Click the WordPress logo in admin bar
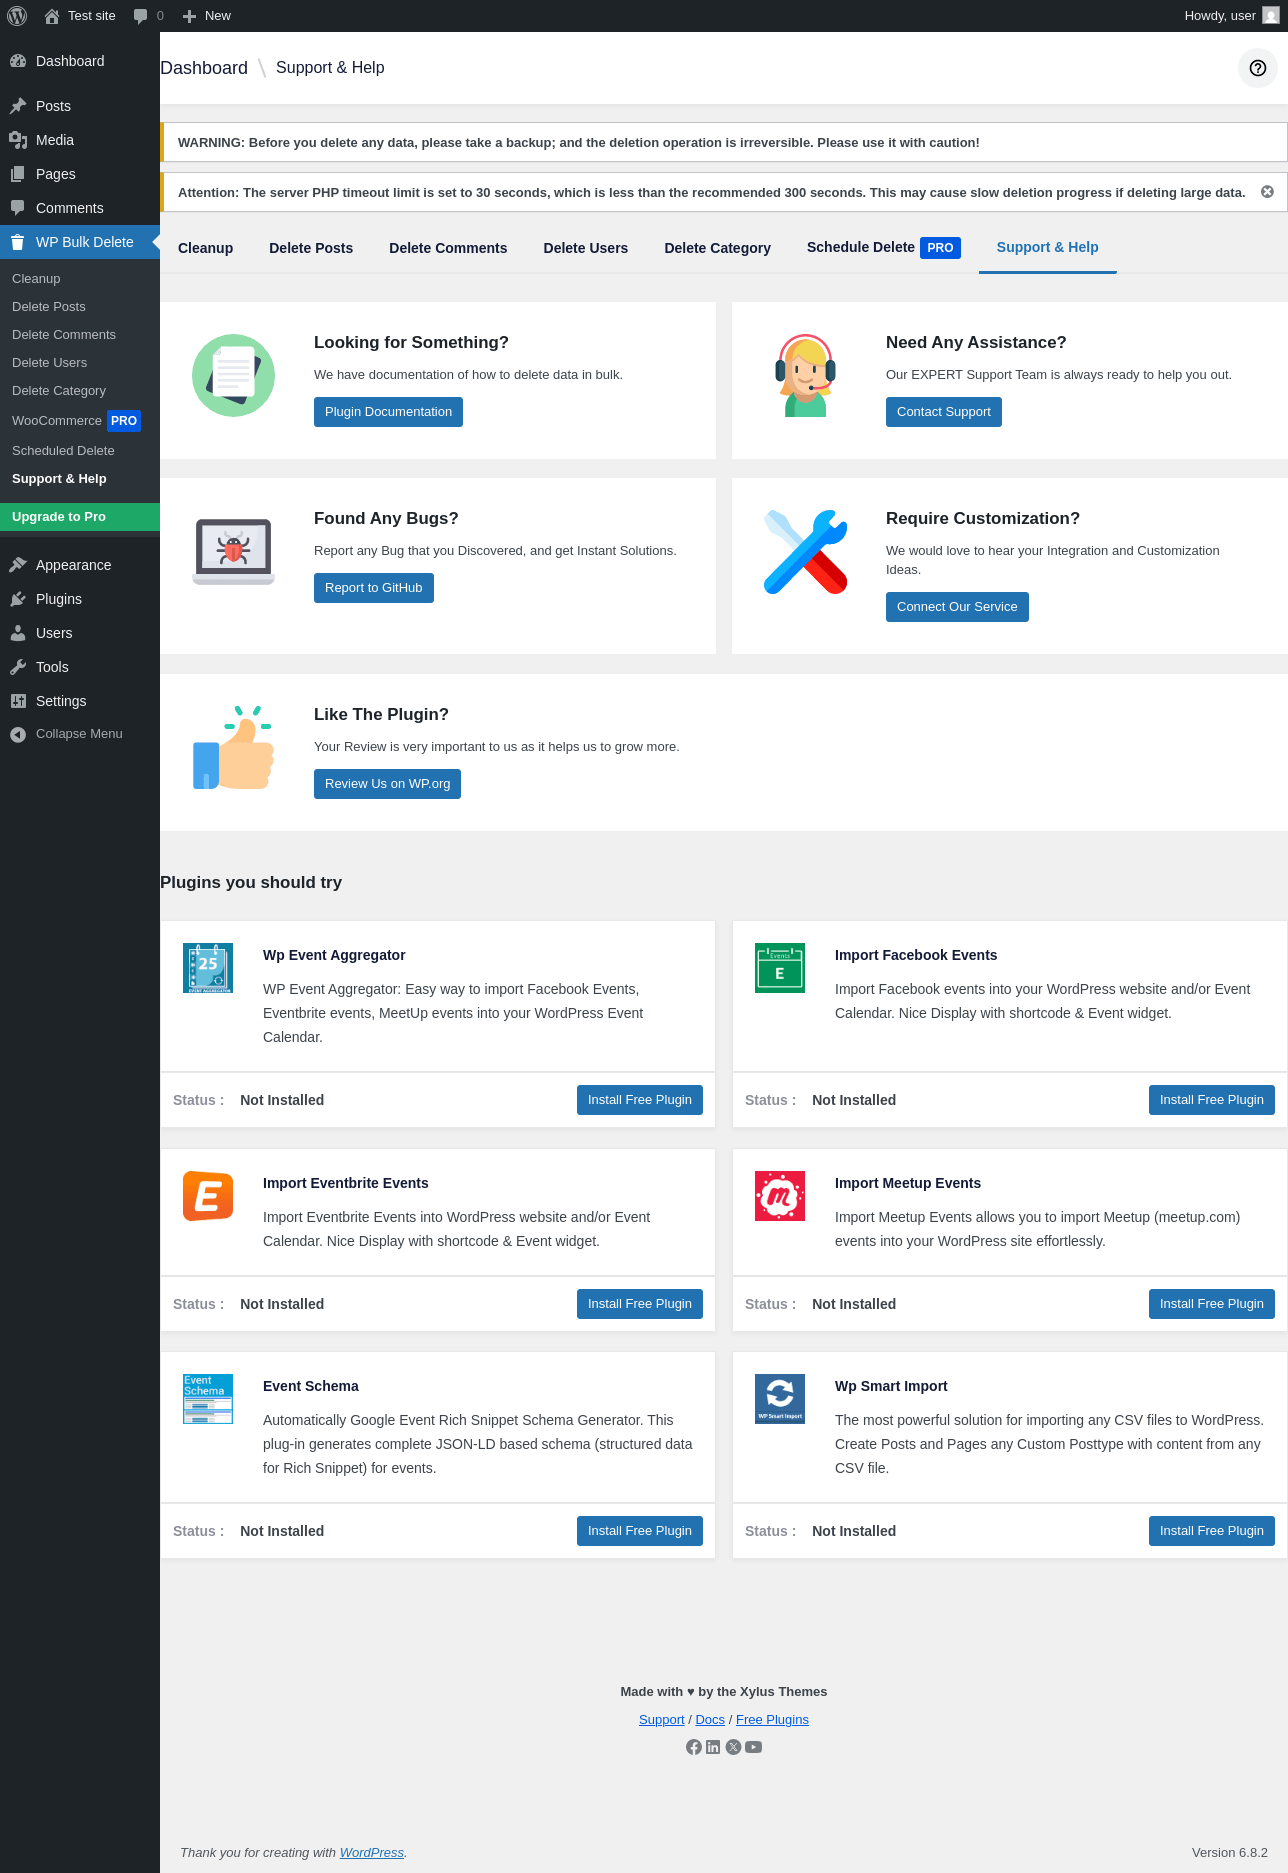The width and height of the screenshot is (1288, 1873). click(17, 16)
